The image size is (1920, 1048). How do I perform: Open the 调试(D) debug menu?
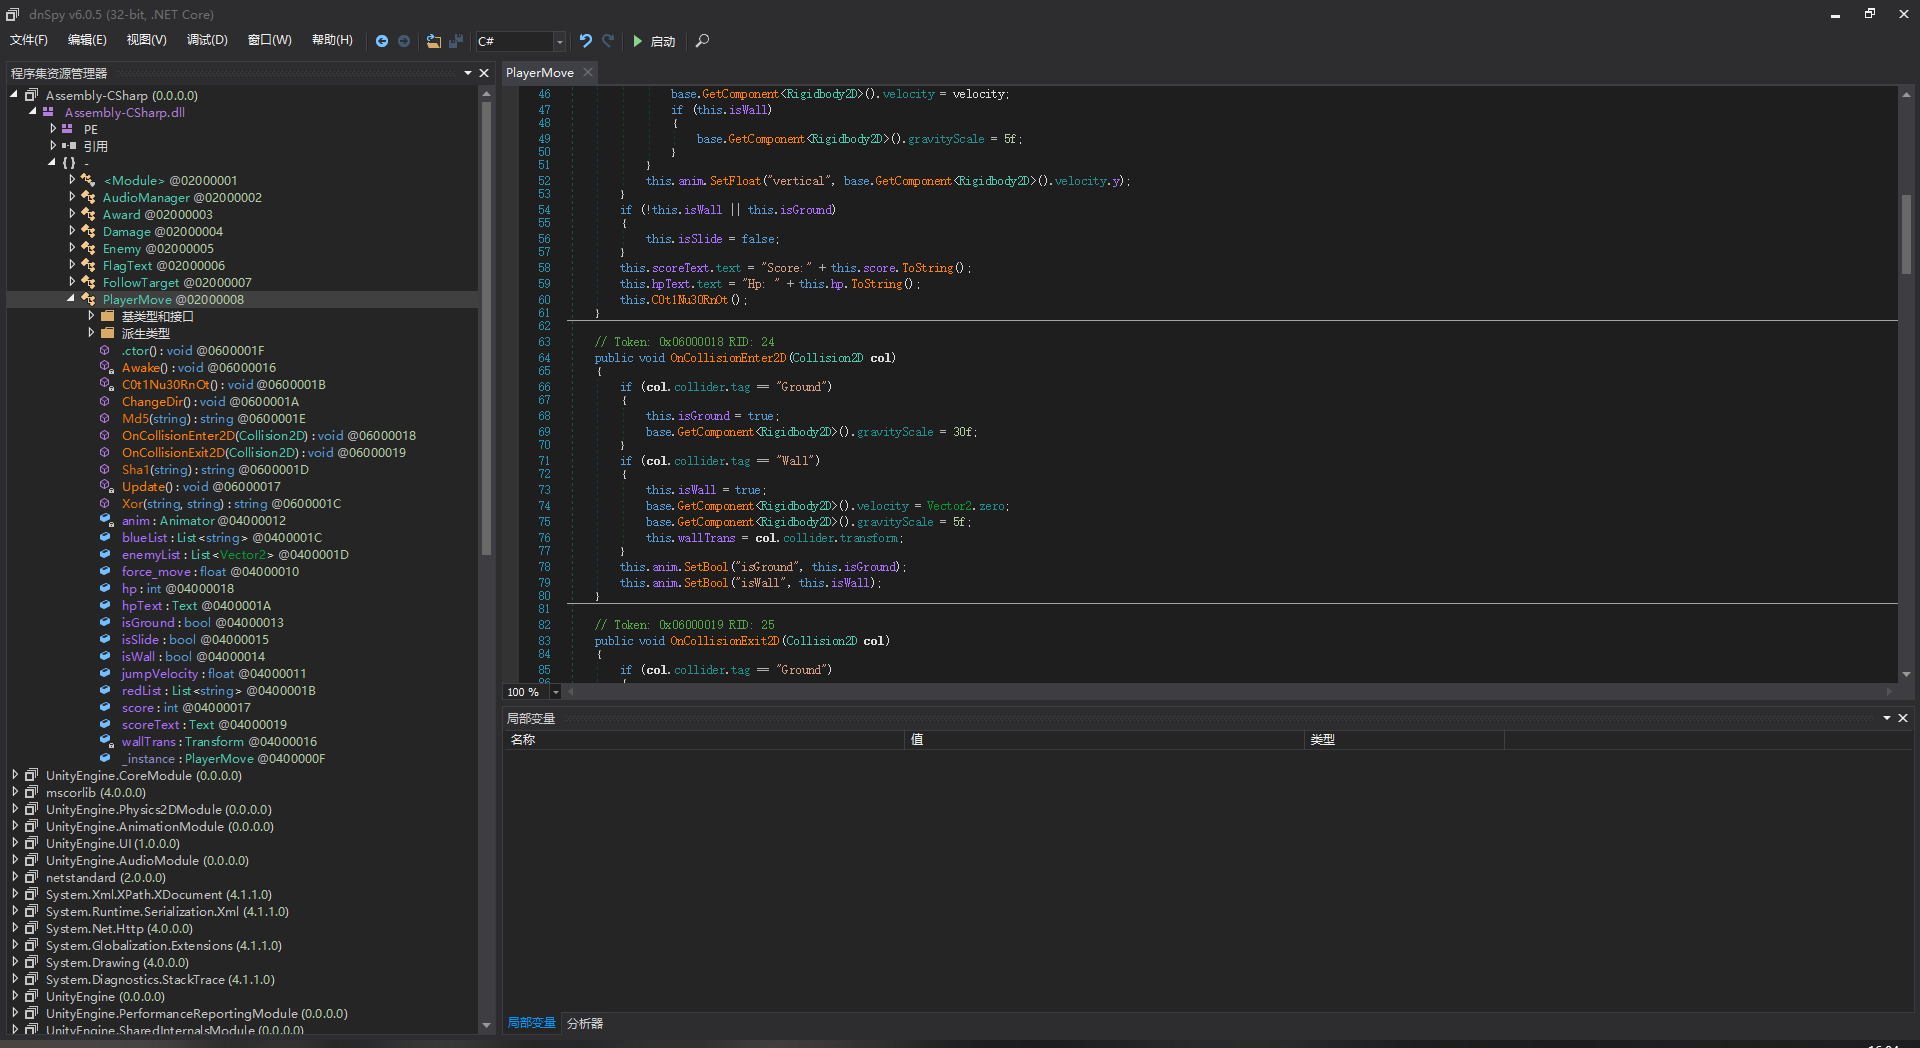coord(207,40)
